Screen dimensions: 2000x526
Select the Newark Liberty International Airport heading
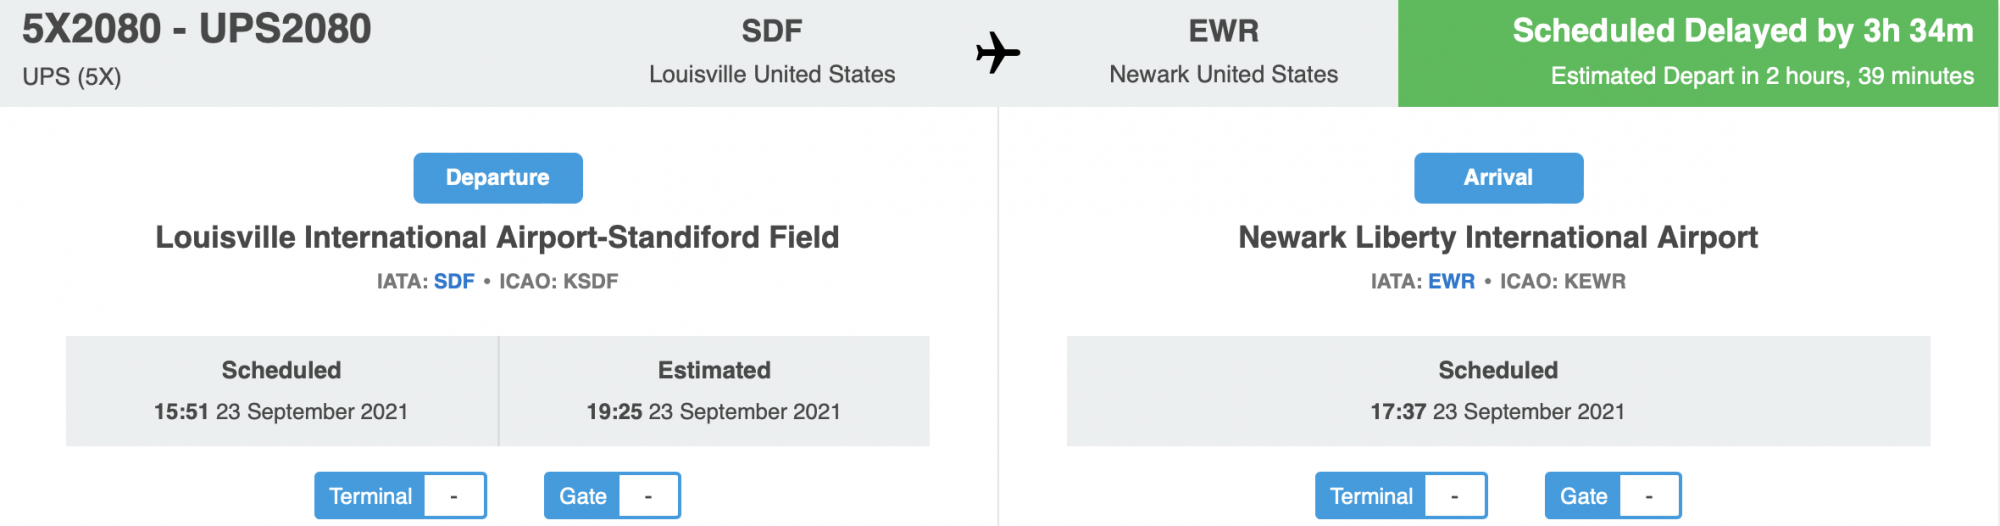[1497, 238]
